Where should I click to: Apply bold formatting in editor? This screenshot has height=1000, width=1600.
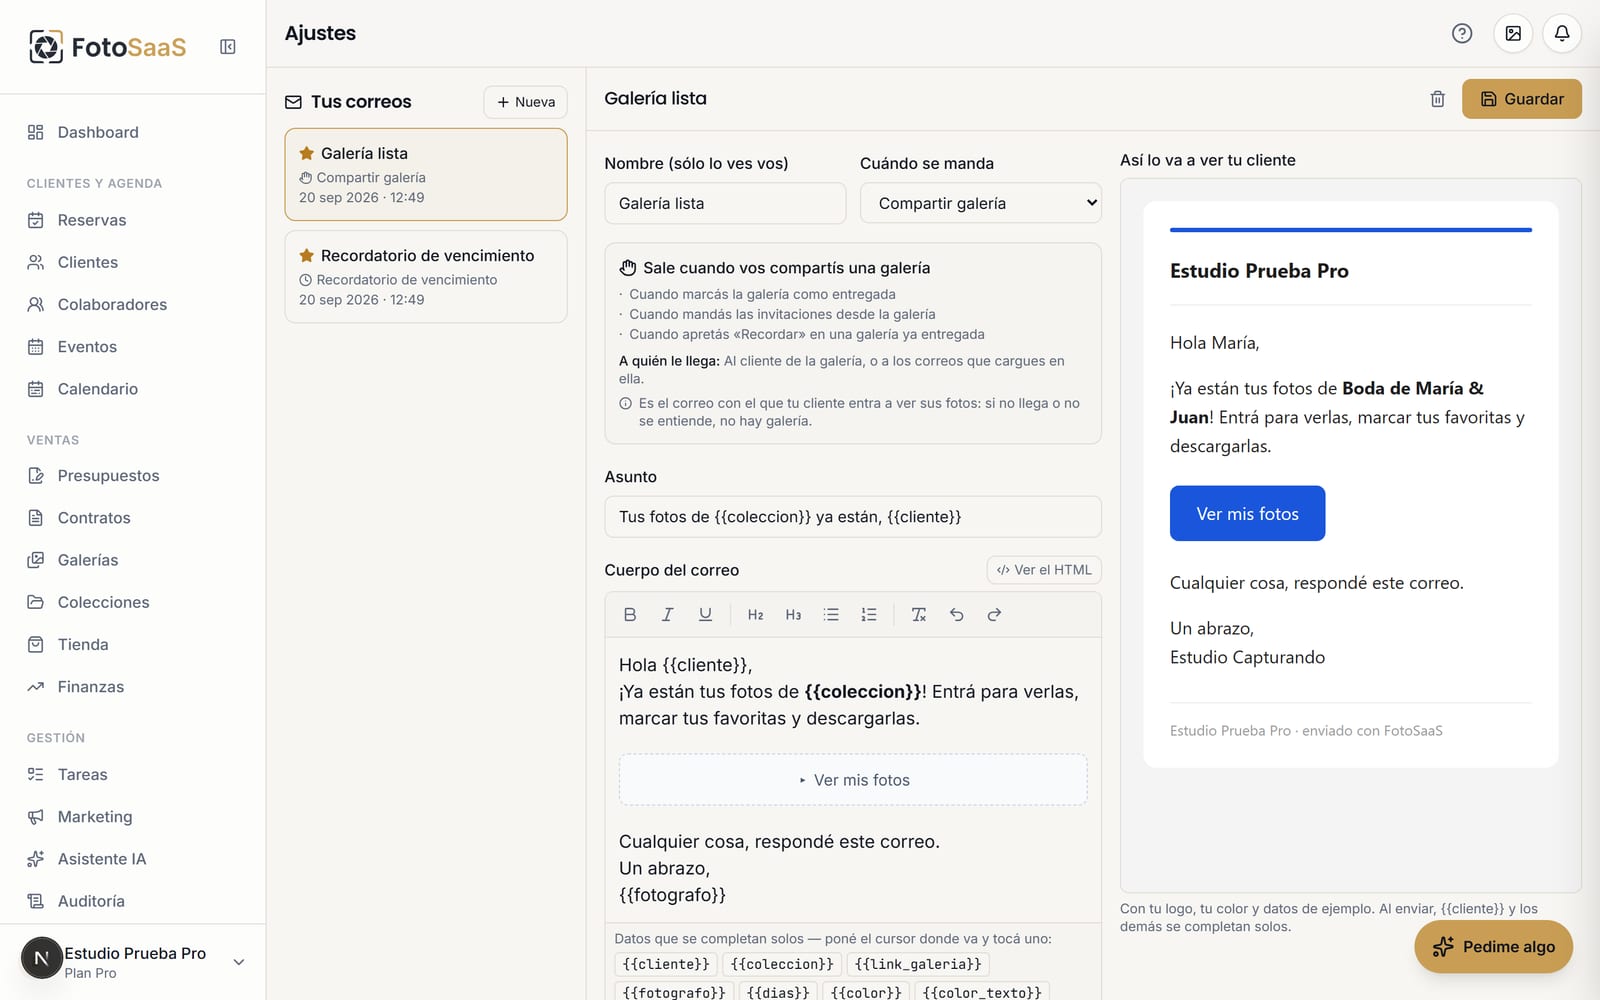tap(630, 615)
